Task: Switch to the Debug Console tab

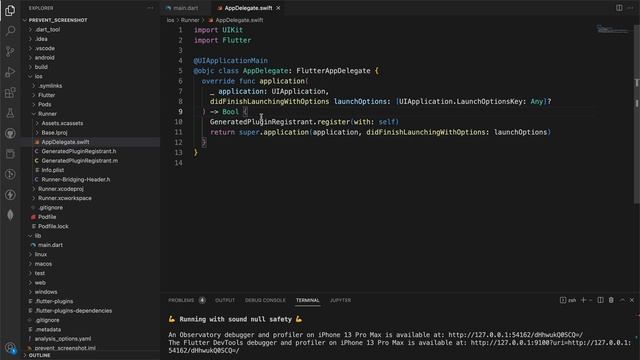Action: tap(265, 300)
